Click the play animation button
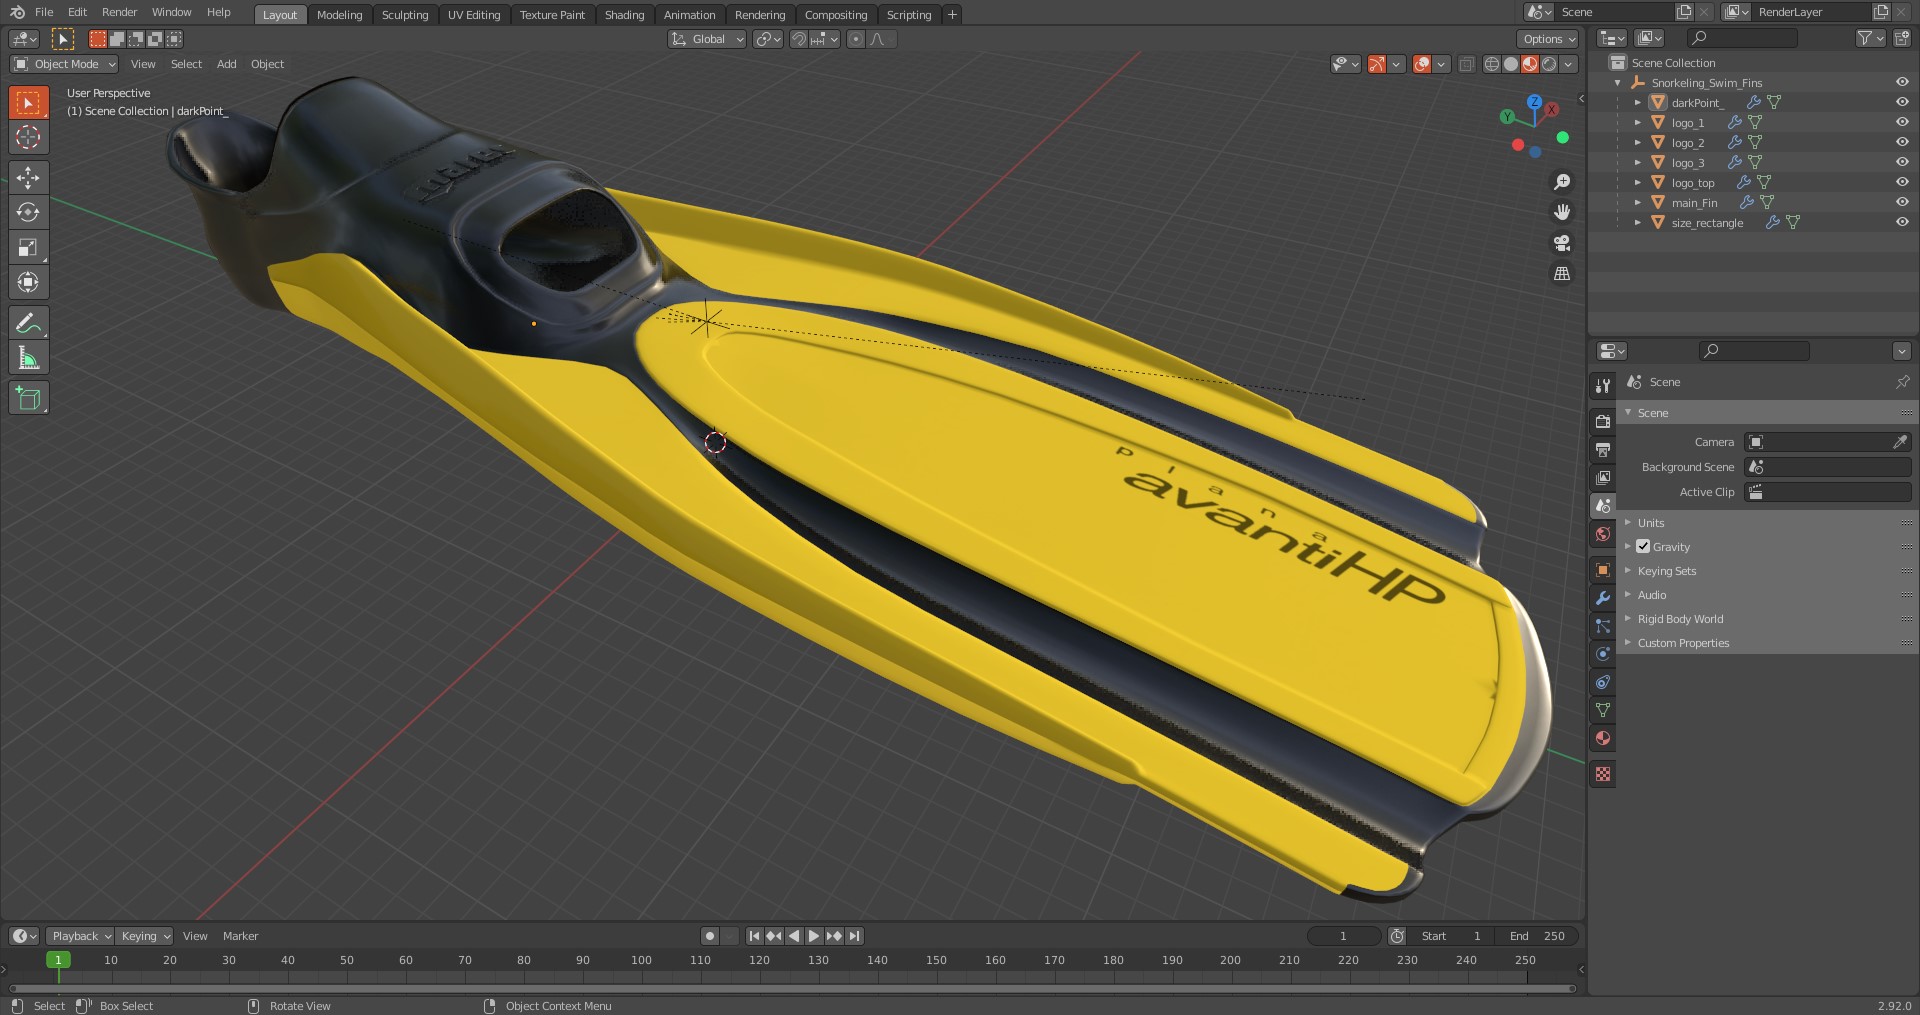Image resolution: width=1920 pixels, height=1015 pixels. [x=814, y=936]
